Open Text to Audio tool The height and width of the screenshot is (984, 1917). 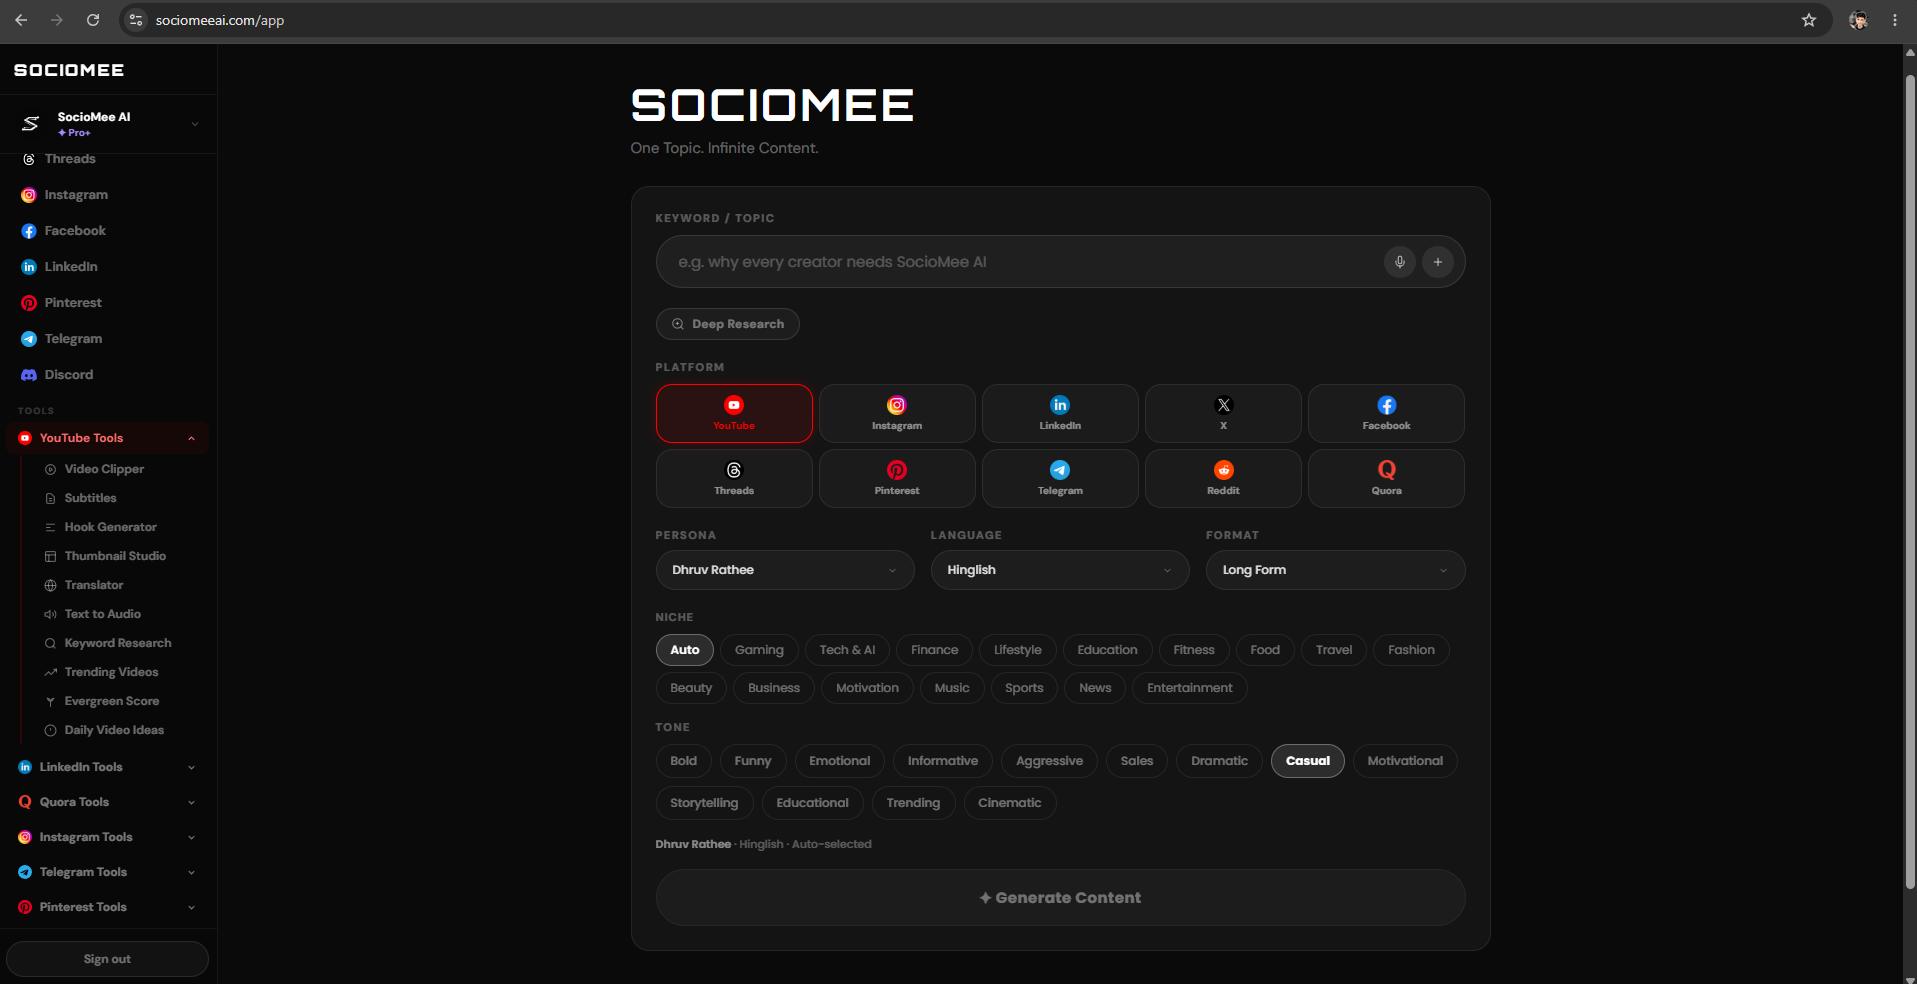click(x=102, y=614)
